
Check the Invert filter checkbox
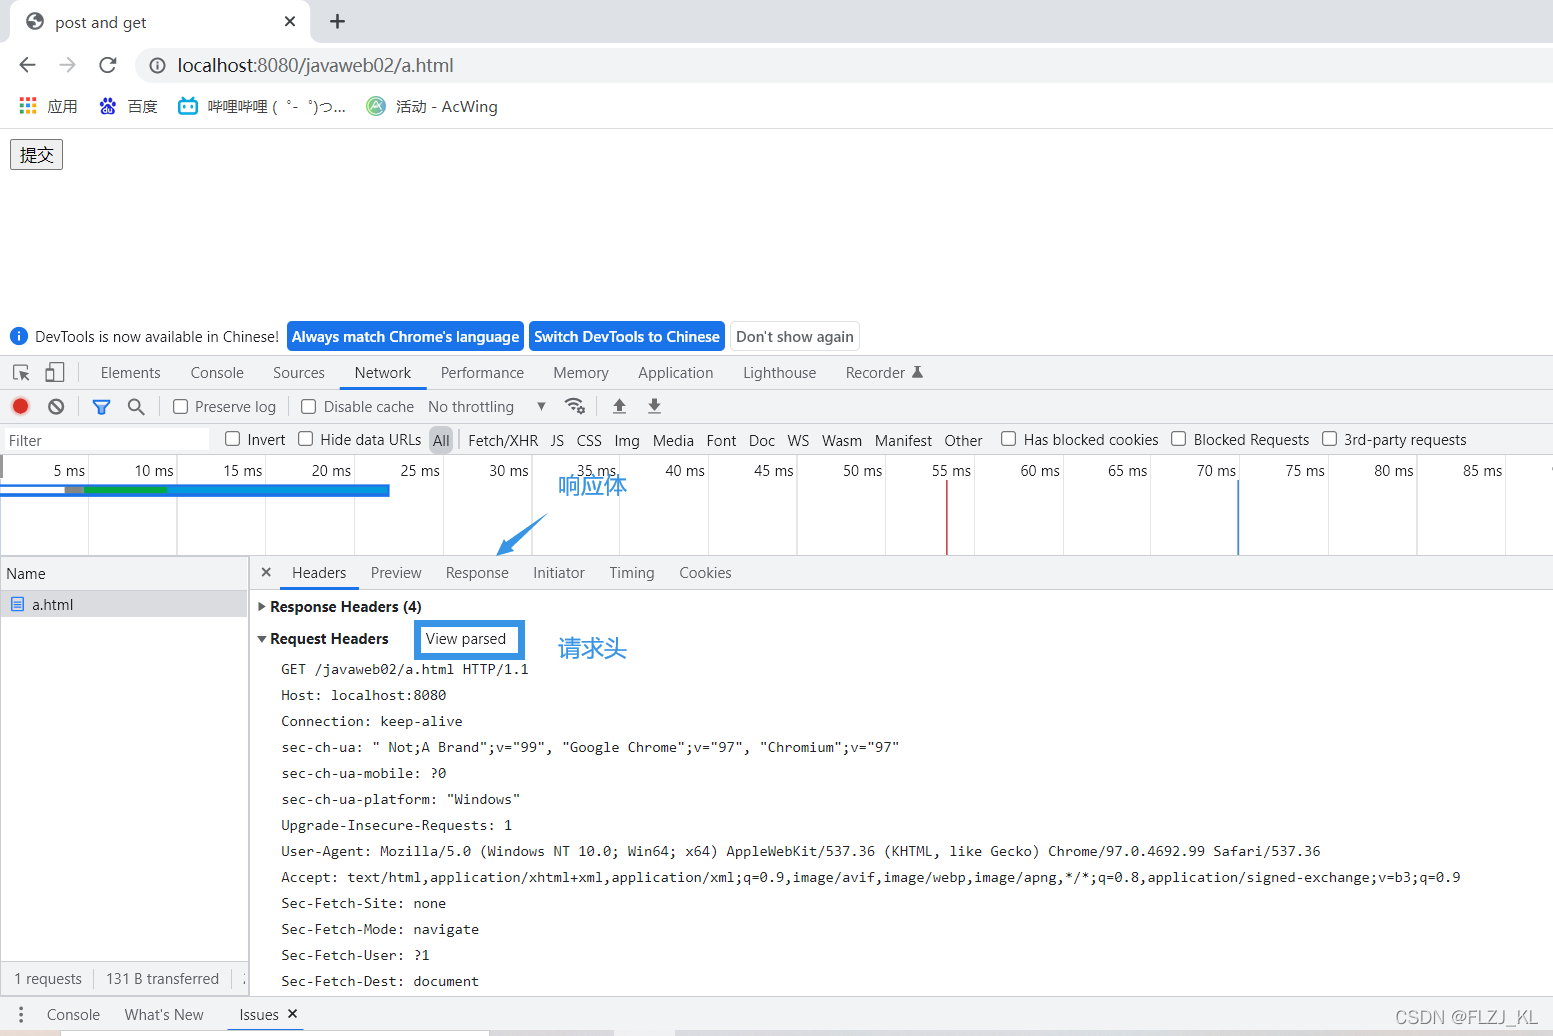pos(233,439)
